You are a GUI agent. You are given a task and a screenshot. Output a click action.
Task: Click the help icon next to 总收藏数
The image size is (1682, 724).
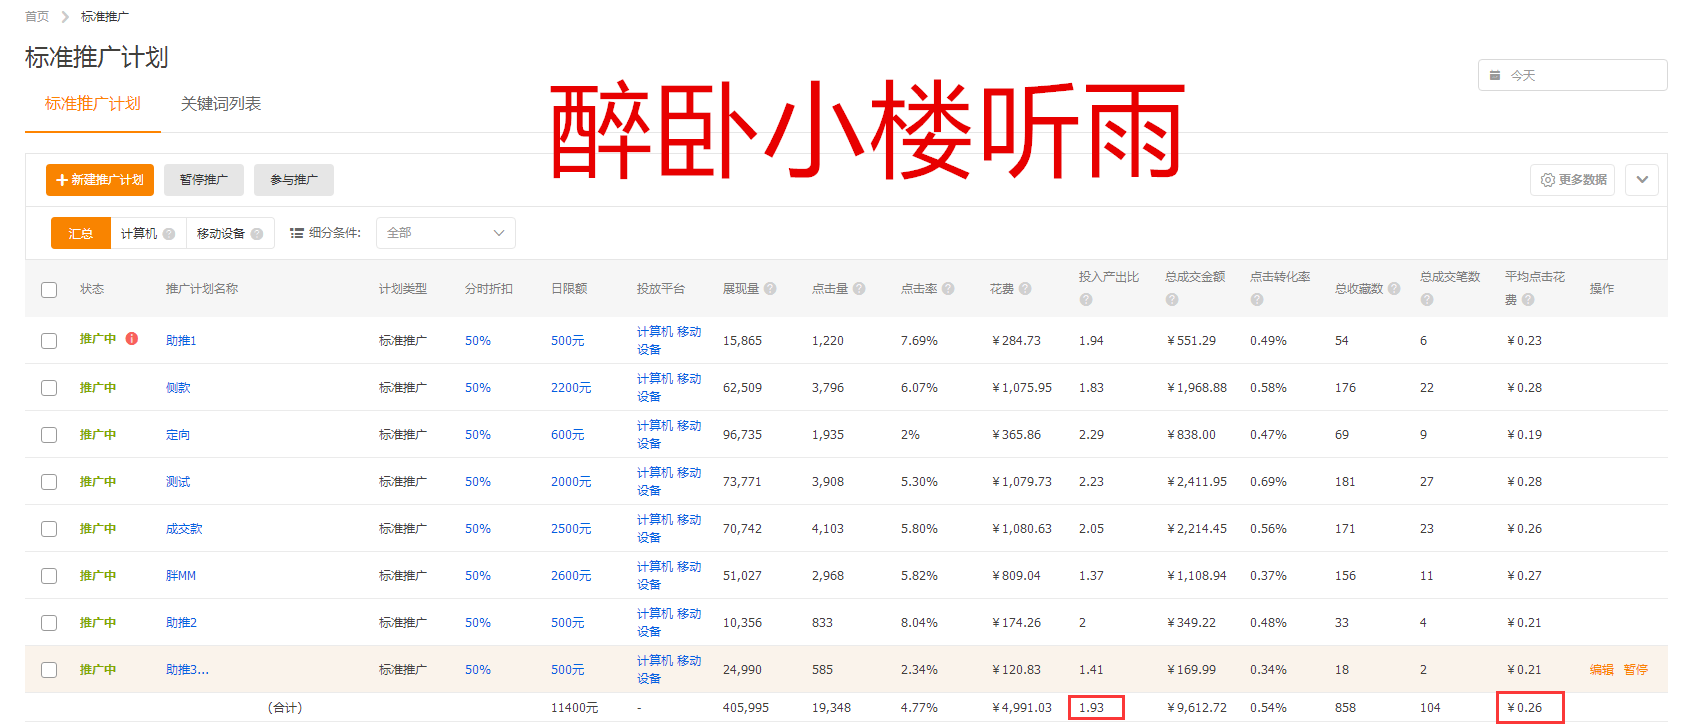pos(1394,288)
